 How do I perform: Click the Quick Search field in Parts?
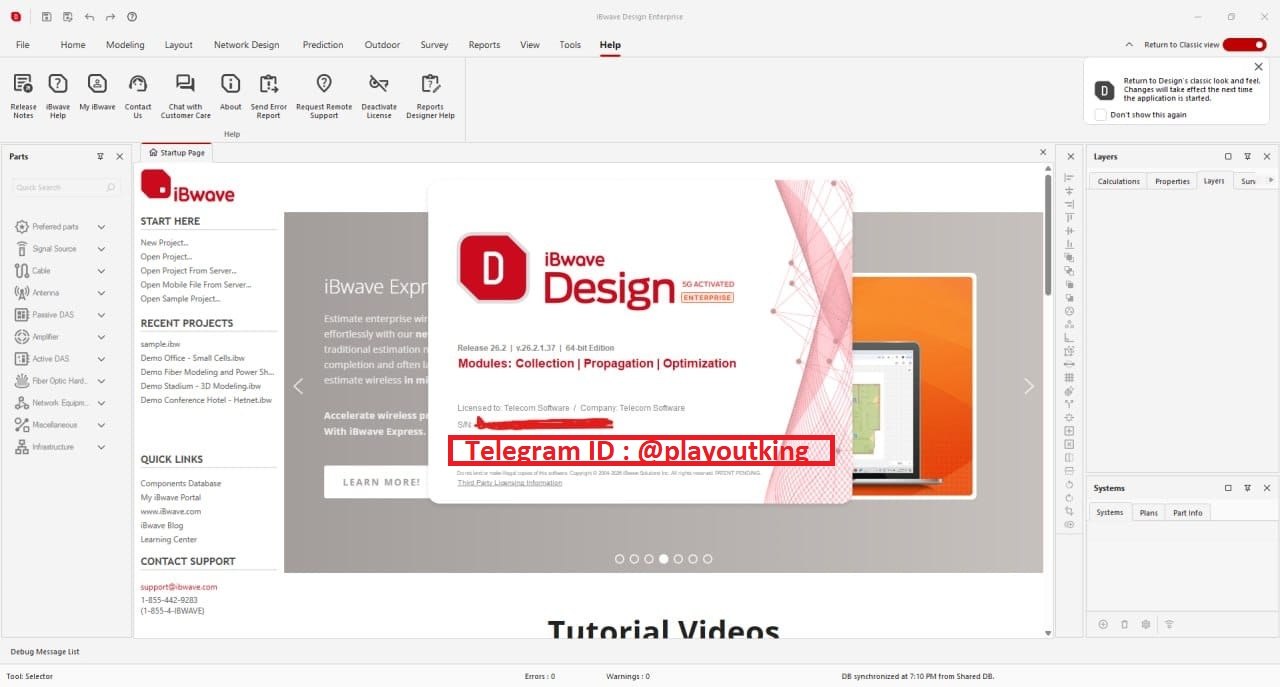pos(67,187)
